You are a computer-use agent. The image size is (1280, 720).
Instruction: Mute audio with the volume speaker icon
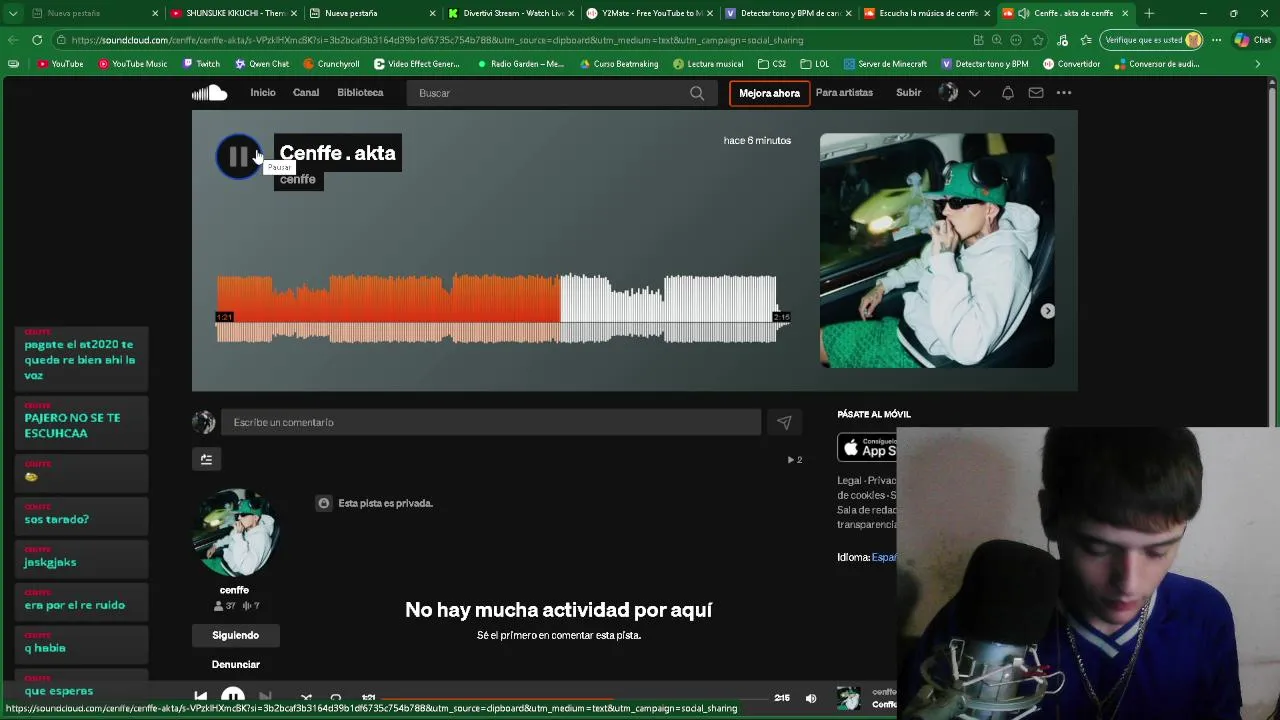(811, 698)
